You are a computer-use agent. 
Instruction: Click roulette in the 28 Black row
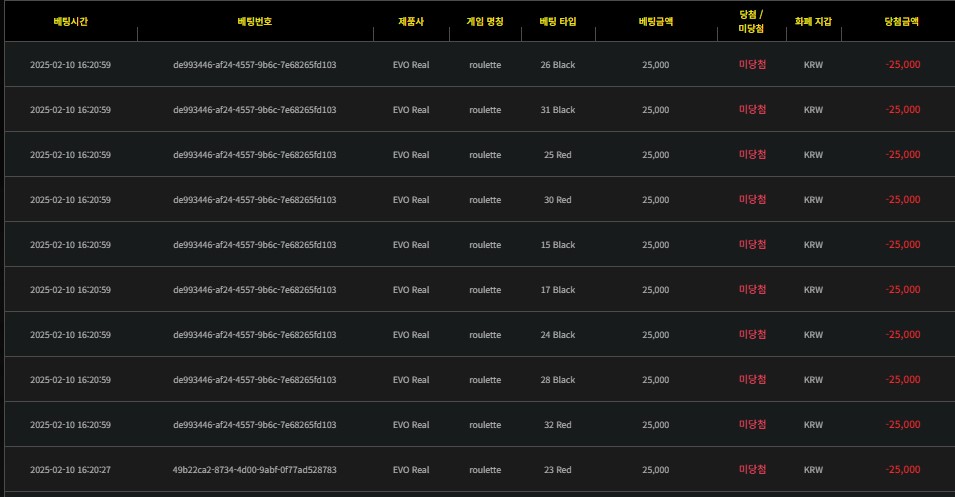coord(485,380)
